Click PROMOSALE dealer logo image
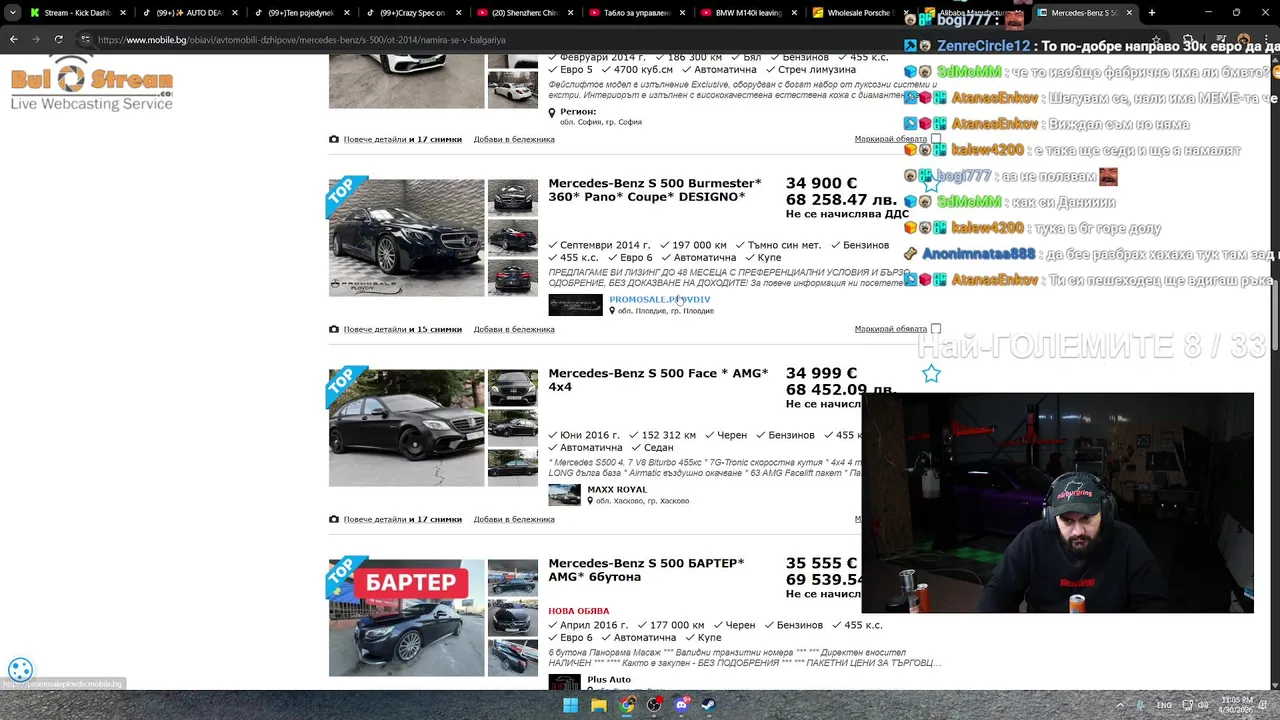Image resolution: width=1280 pixels, height=720 pixels. 575,304
